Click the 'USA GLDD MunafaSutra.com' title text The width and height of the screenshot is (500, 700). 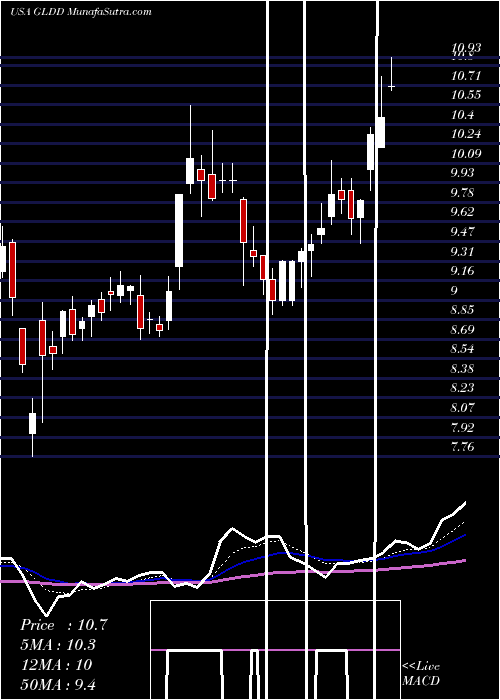pos(81,12)
